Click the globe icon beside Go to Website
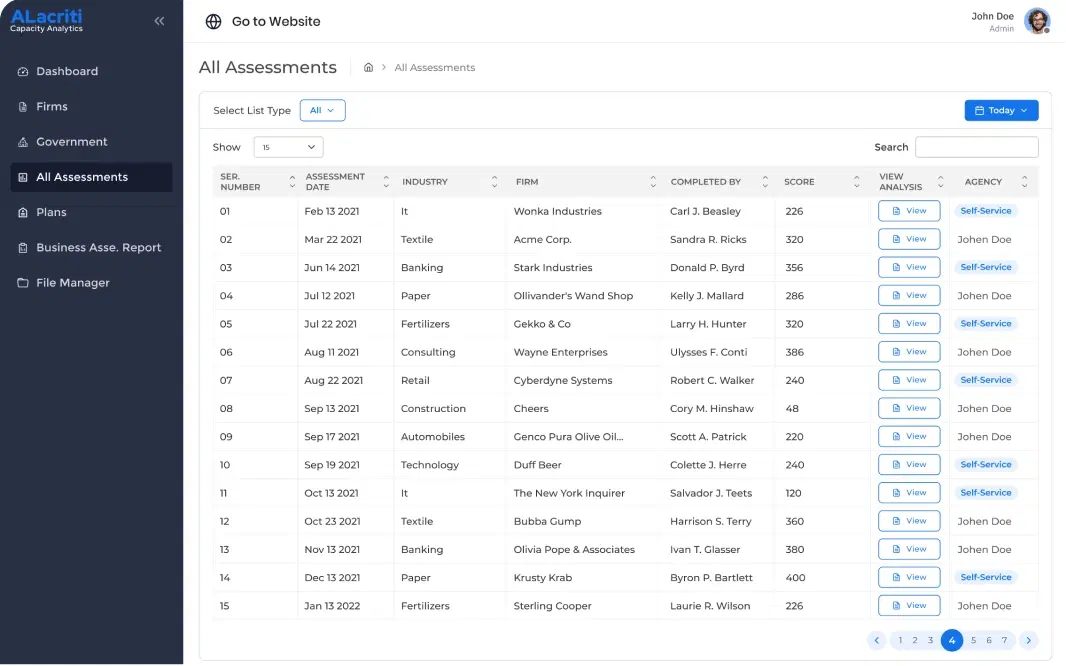The image size is (1066, 666). tap(213, 22)
